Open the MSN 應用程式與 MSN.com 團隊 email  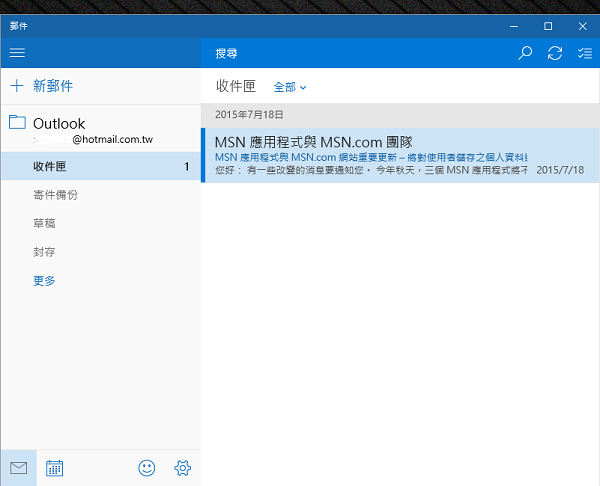coord(400,155)
